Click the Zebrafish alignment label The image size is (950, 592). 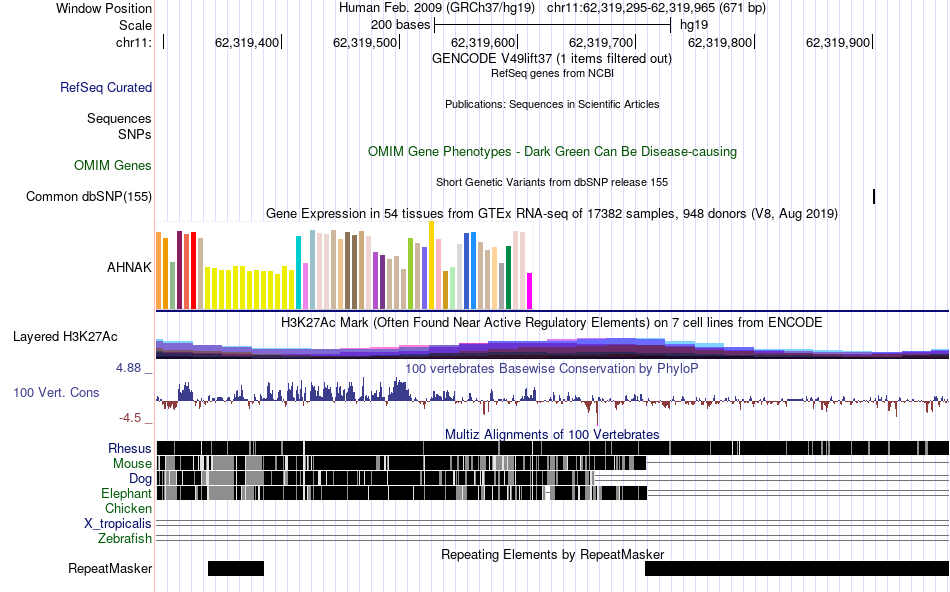[125, 538]
